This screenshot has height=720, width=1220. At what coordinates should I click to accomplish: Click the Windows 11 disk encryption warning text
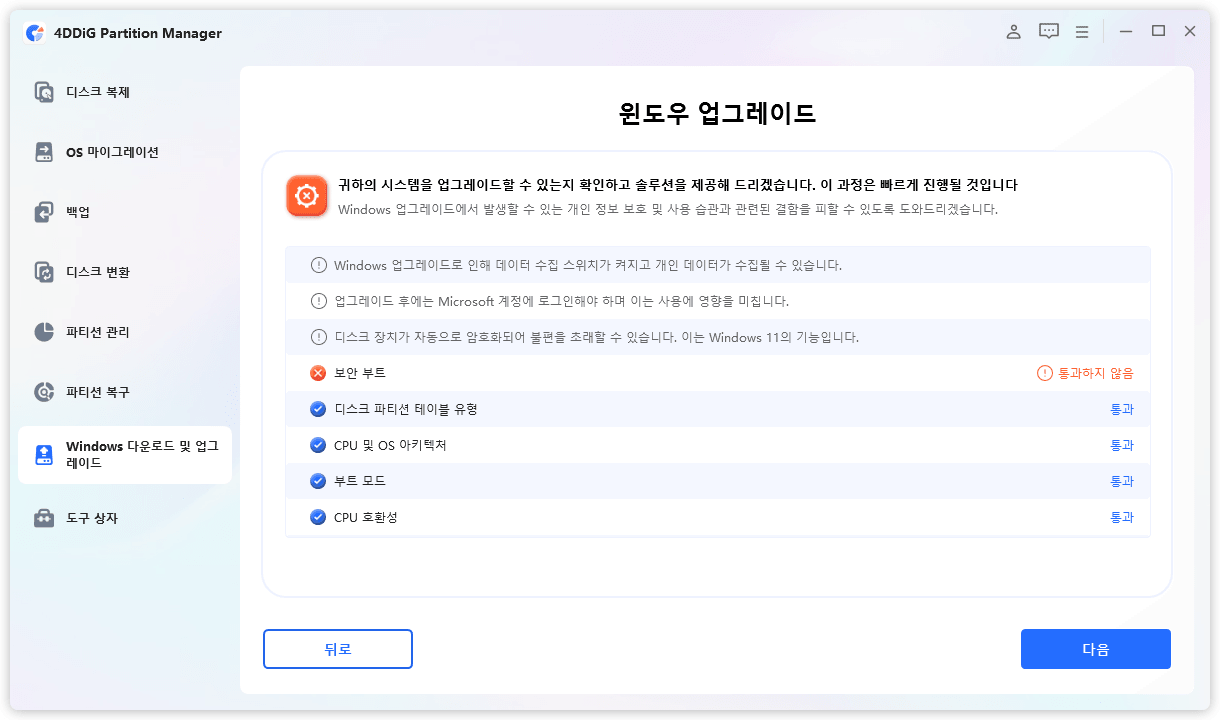click(x=596, y=337)
